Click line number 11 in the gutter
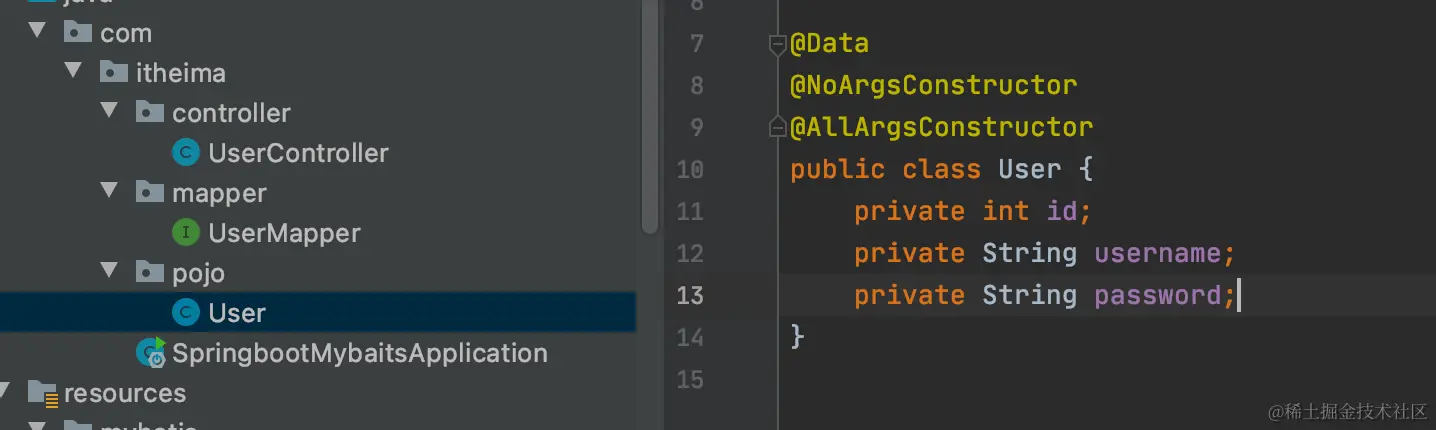Screen dimensions: 1436x430 coord(690,211)
